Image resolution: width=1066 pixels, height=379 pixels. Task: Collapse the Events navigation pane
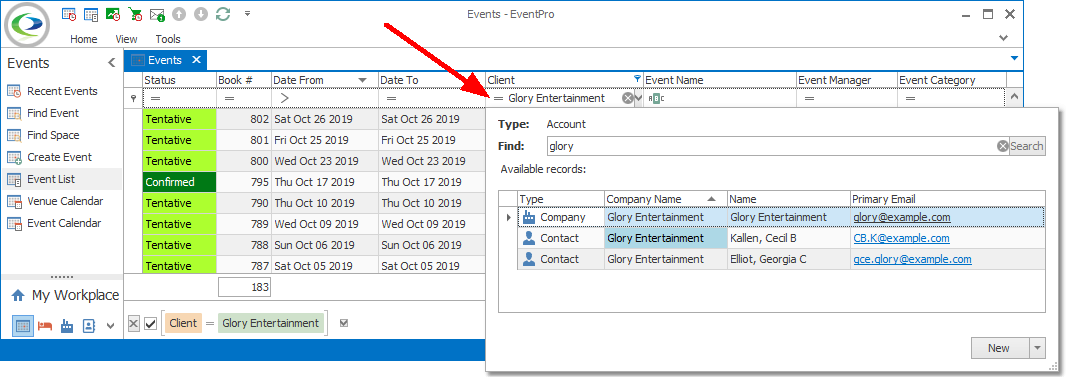[x=111, y=63]
